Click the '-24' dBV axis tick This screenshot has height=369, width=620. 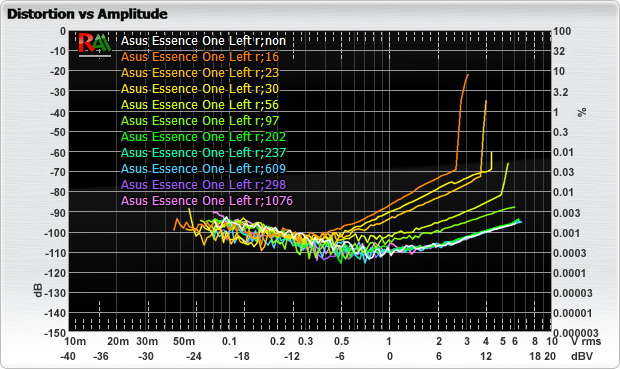pos(194,356)
